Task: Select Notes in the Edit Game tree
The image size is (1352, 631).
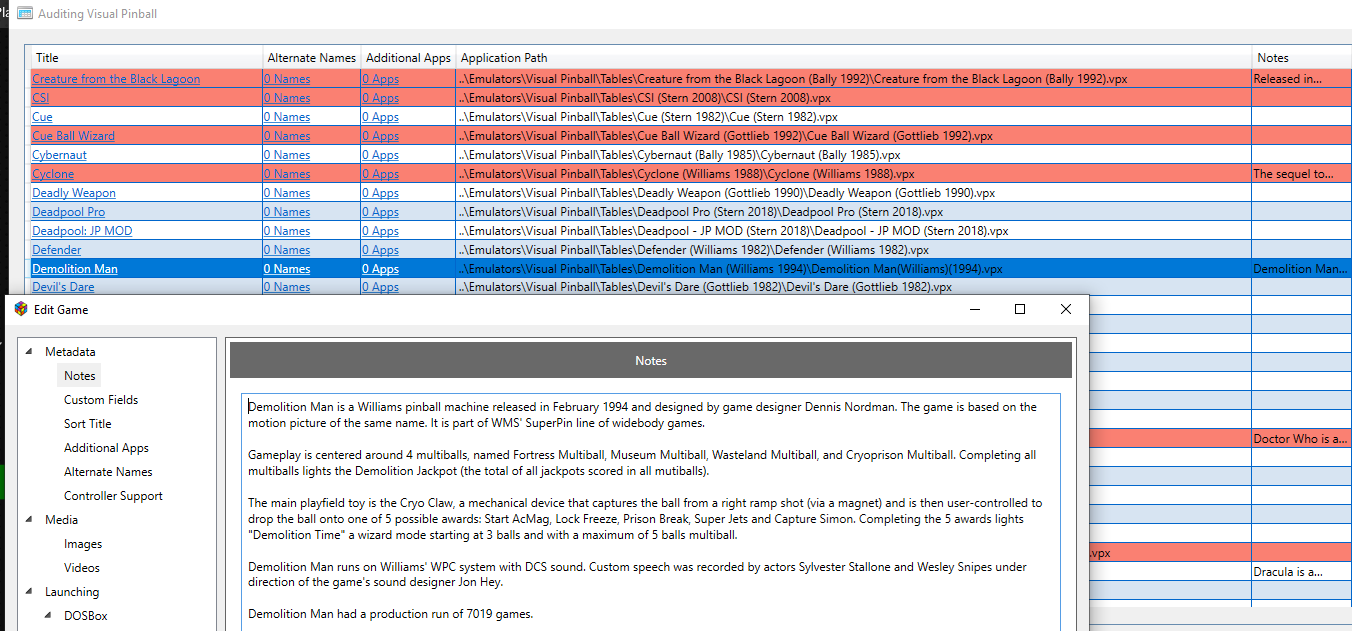Action: [80, 376]
